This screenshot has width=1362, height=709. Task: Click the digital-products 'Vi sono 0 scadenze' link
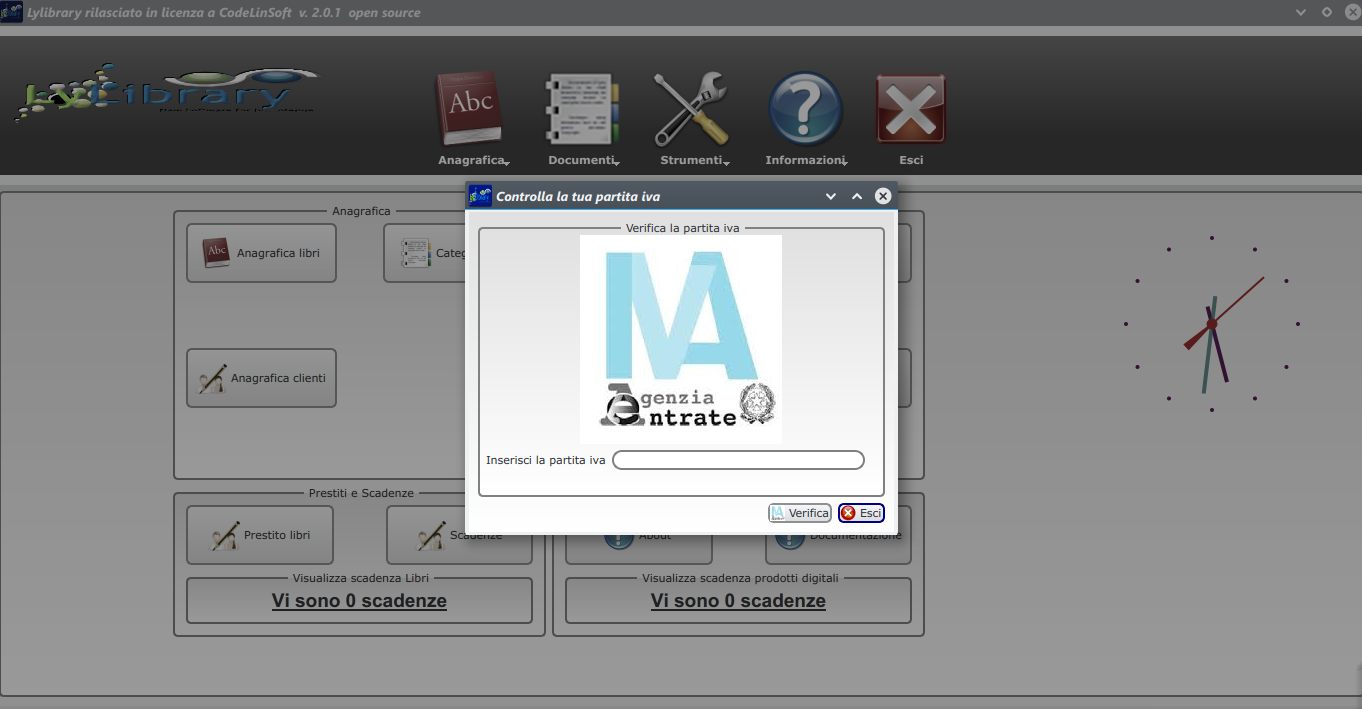(738, 601)
